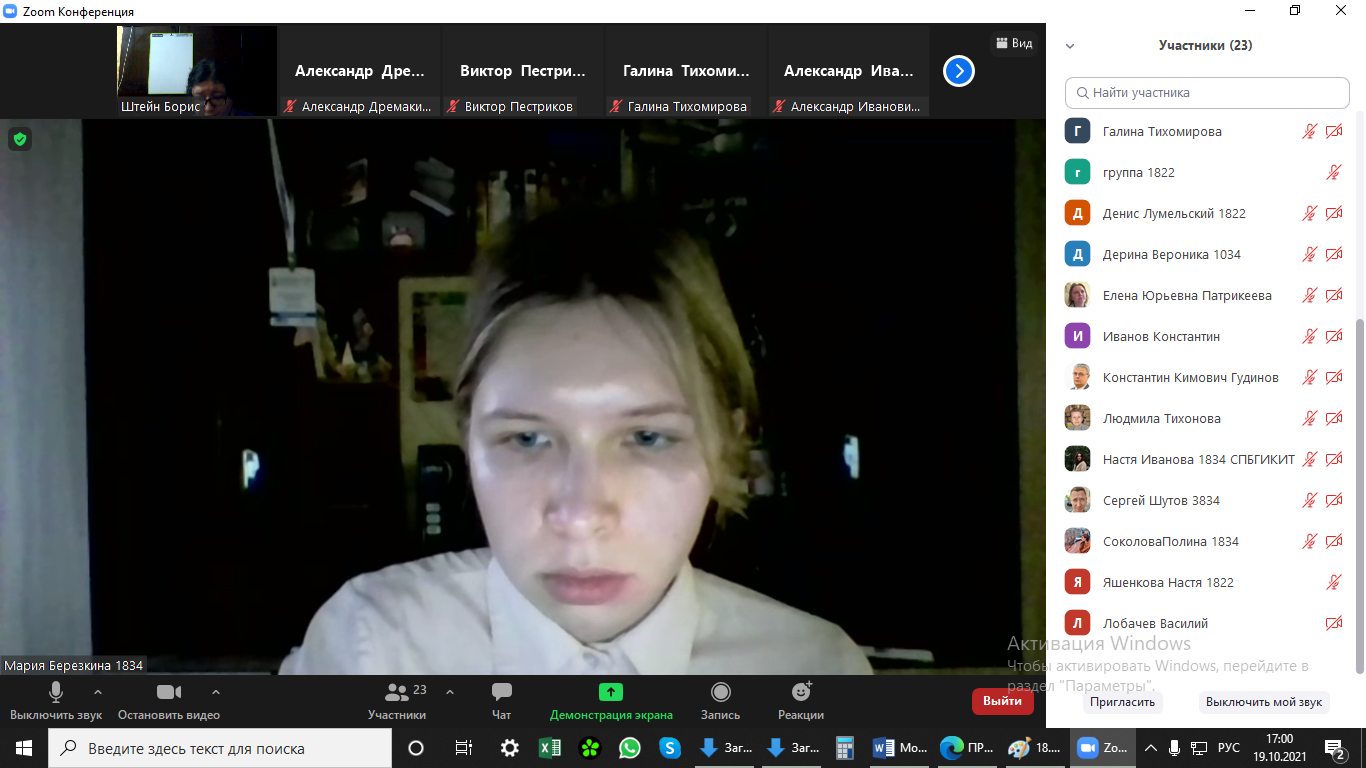Image resolution: width=1366 pixels, height=768 pixels.
Task: Open WhatsApp from the taskbar
Action: point(629,748)
